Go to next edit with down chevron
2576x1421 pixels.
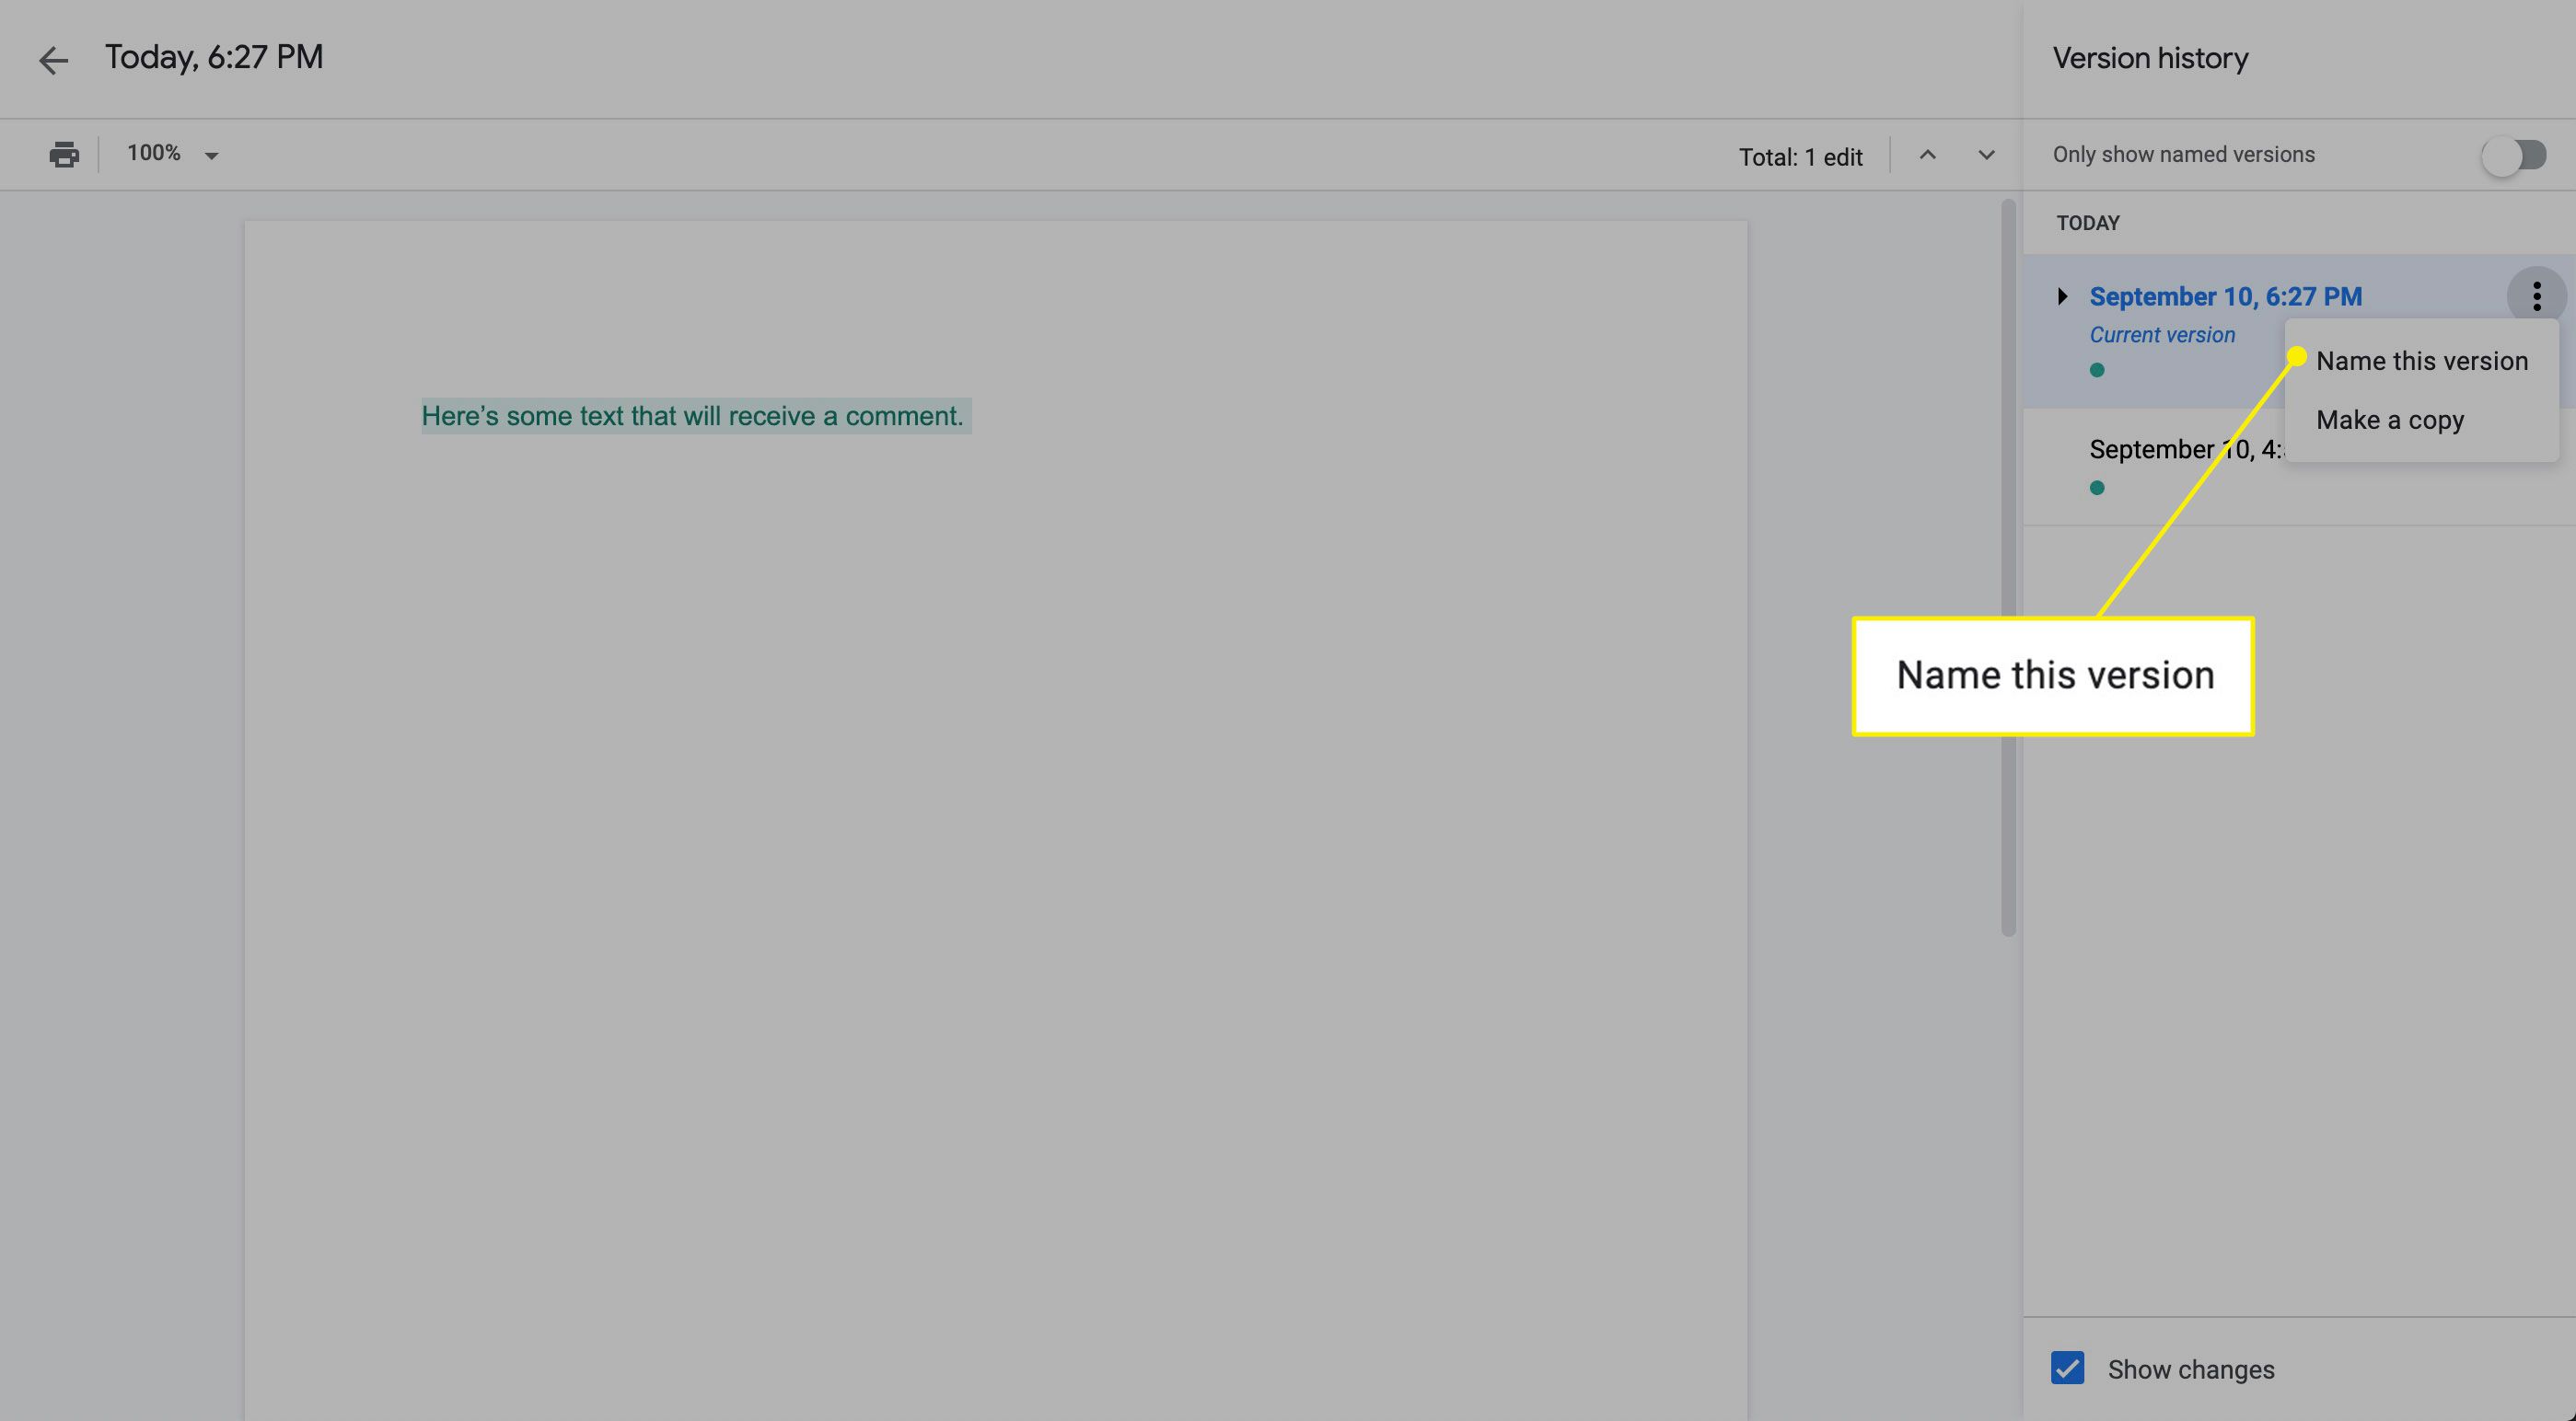click(x=1986, y=155)
